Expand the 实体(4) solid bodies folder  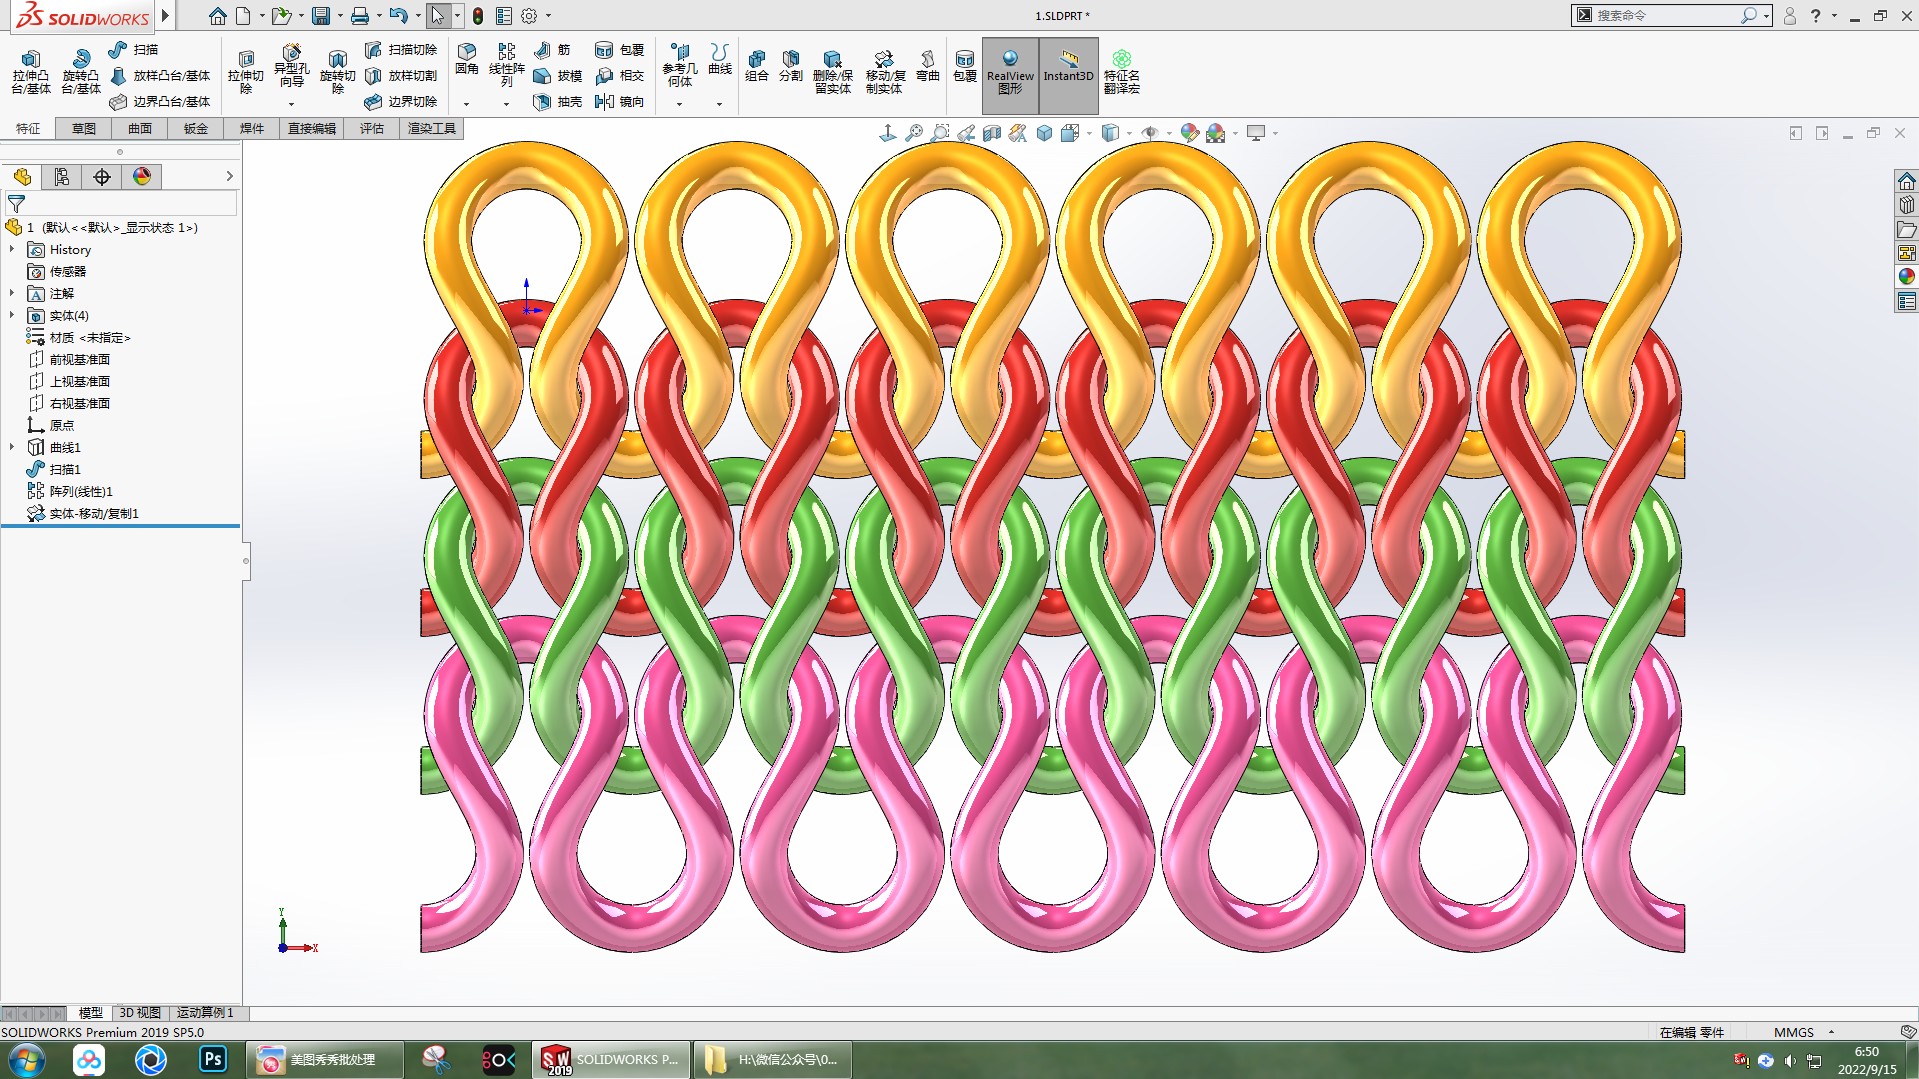tap(12, 315)
